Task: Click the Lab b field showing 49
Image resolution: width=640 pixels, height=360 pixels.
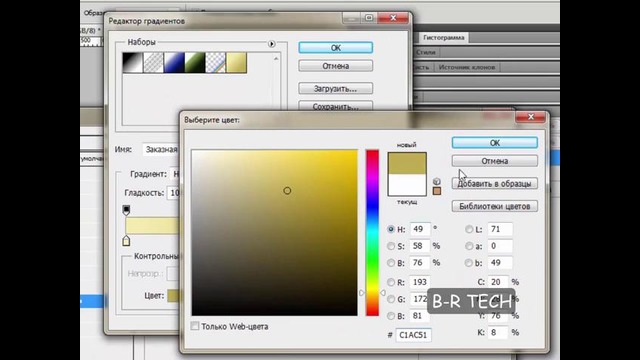Action: [x=500, y=262]
